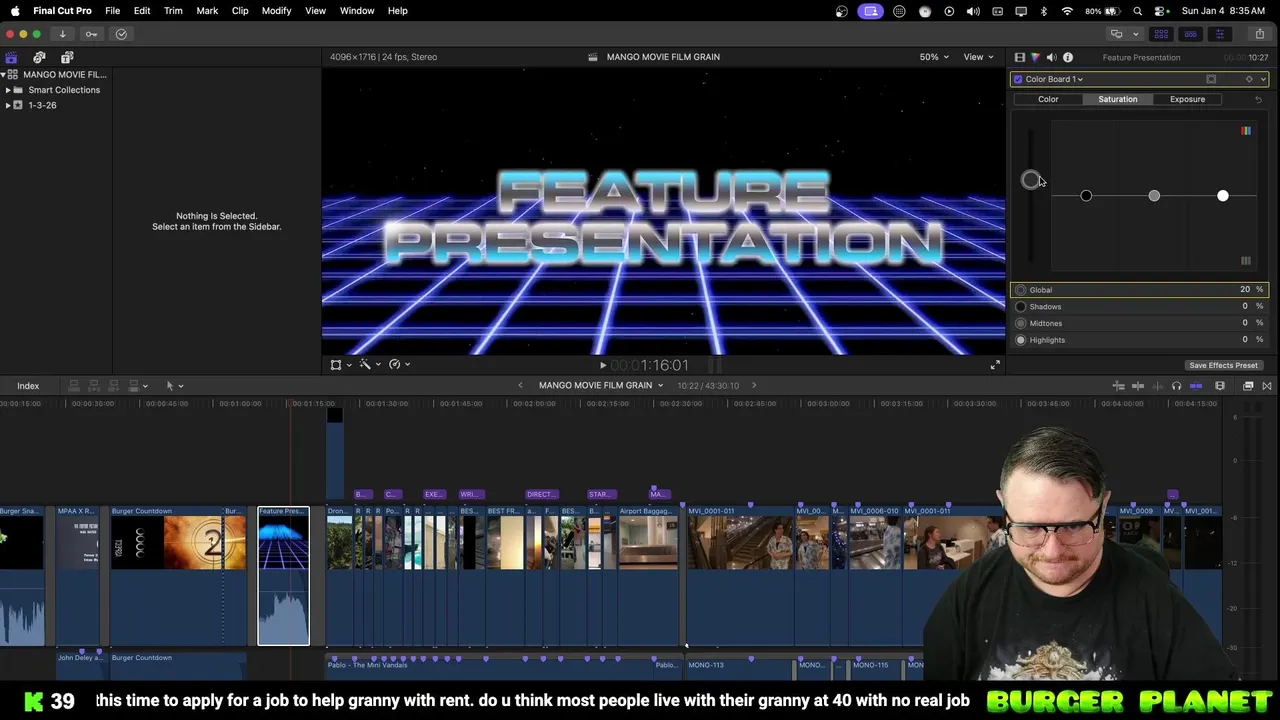
Task: Open clip appearance filmstrip icon
Action: (1220, 386)
